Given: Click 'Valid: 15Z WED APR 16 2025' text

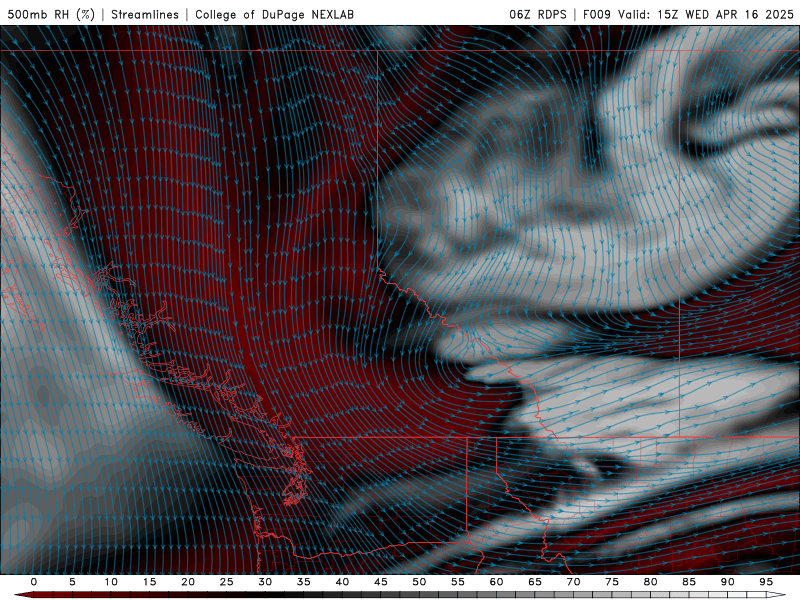Looking at the screenshot, I should [706, 14].
